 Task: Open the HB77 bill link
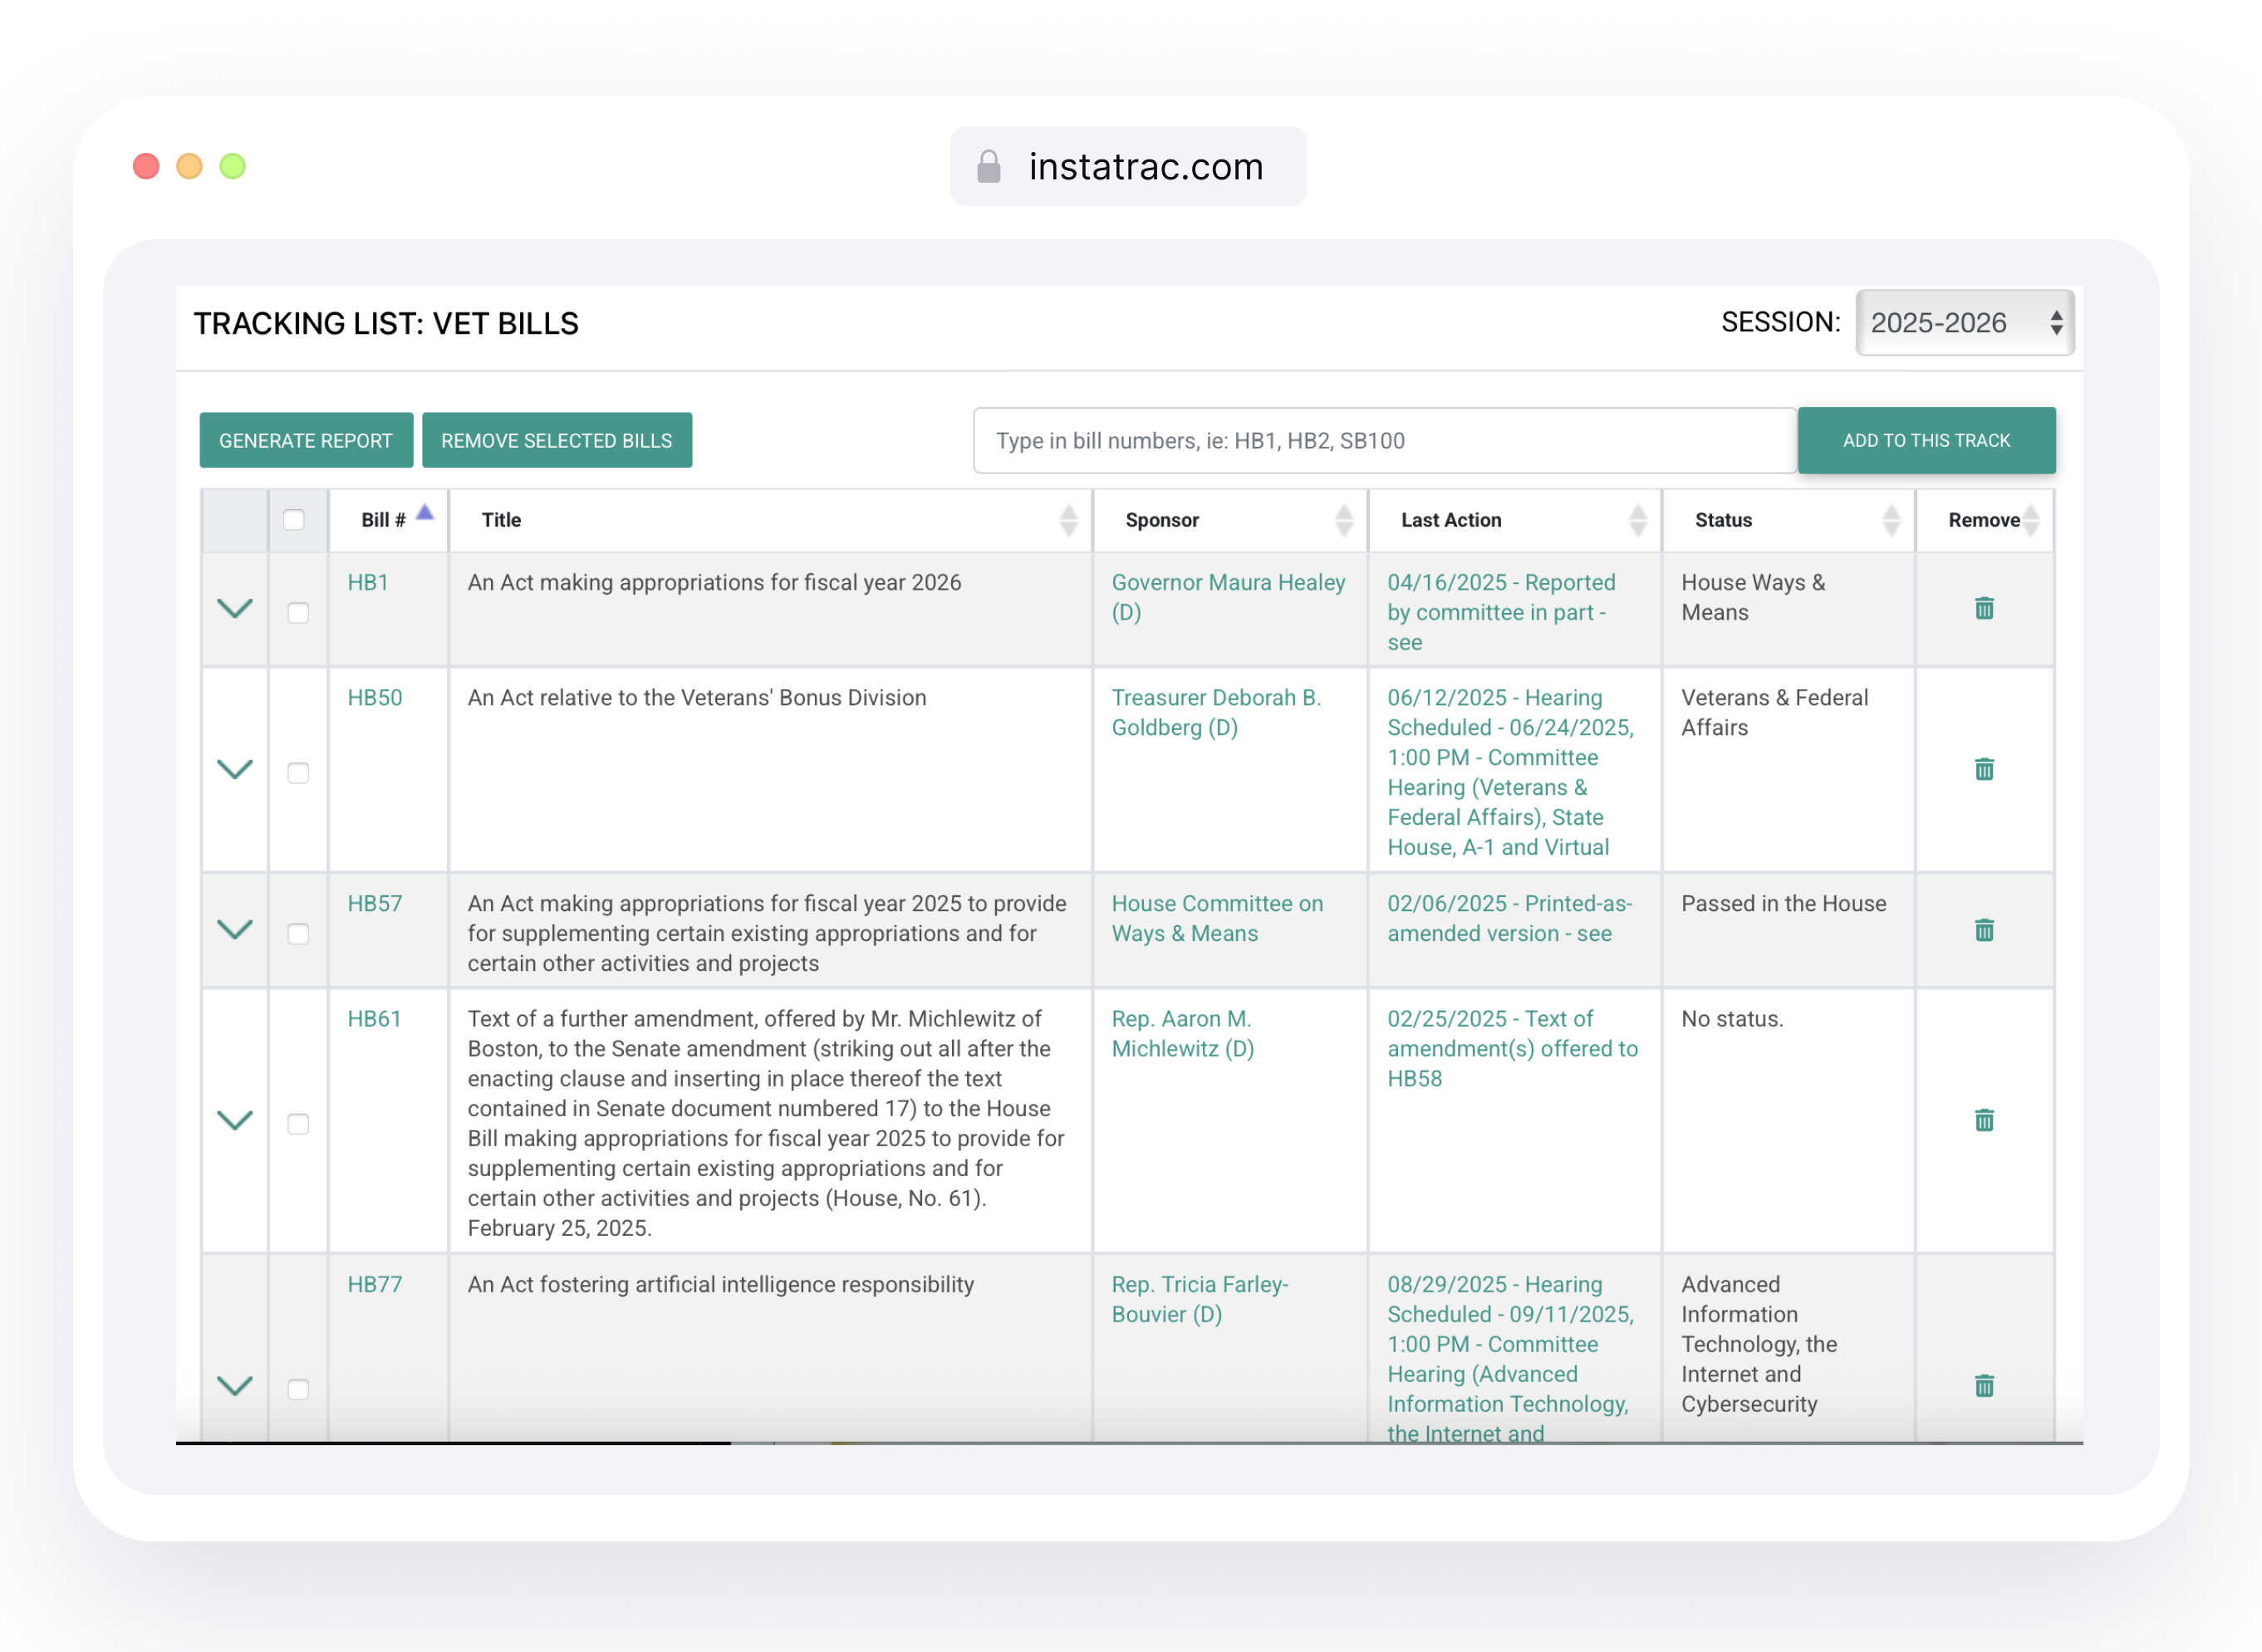tap(375, 1284)
